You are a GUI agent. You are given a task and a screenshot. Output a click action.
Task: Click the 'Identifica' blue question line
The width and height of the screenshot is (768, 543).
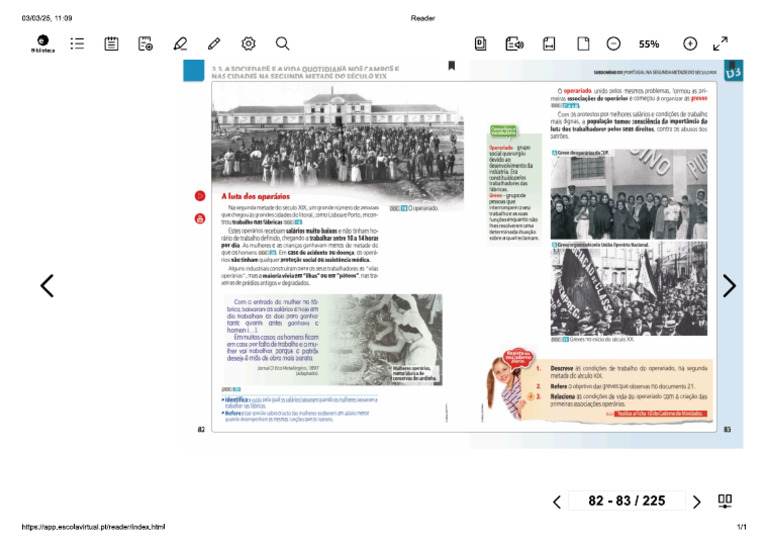pyautogui.click(x=299, y=402)
